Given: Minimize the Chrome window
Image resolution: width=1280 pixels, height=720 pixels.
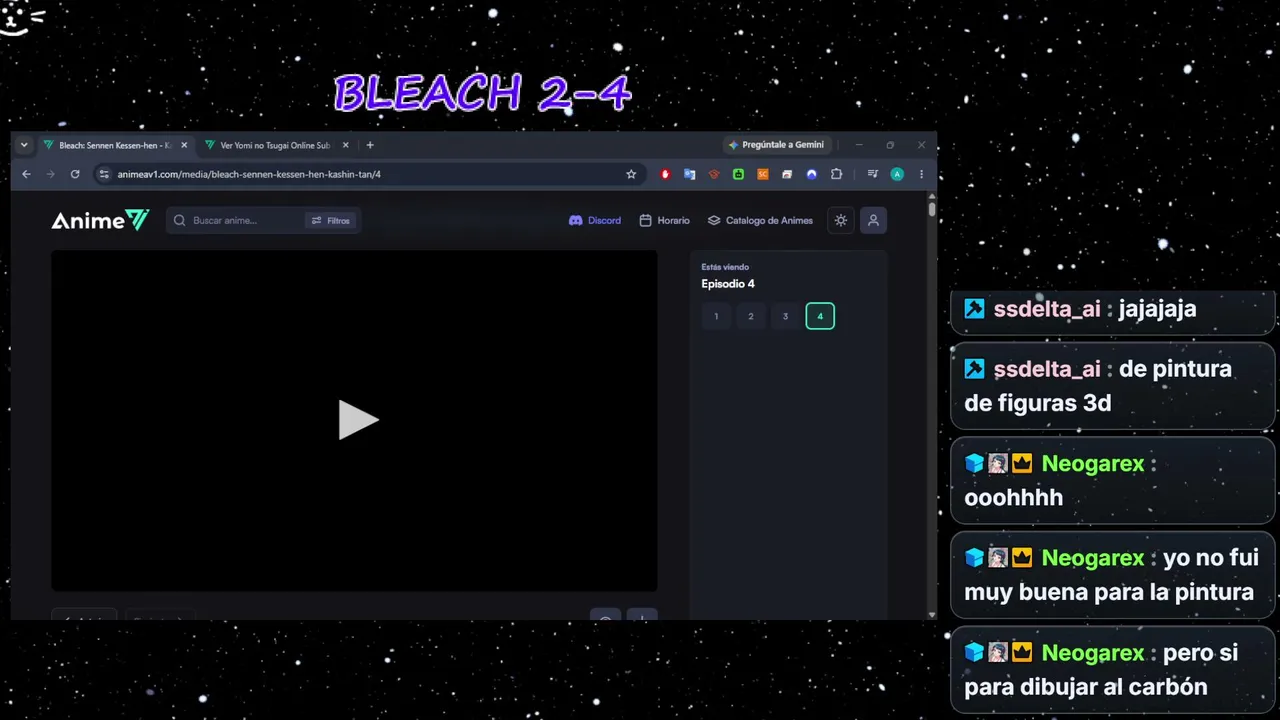Looking at the screenshot, I should coord(861,145).
